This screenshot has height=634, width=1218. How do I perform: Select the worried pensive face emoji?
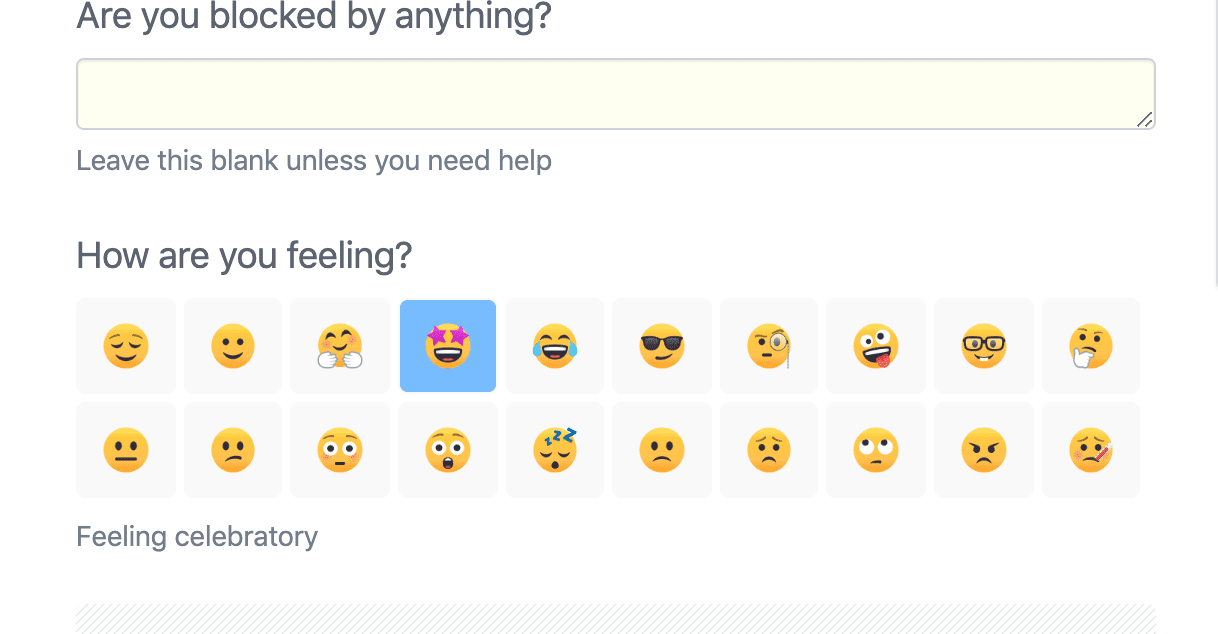coord(768,449)
